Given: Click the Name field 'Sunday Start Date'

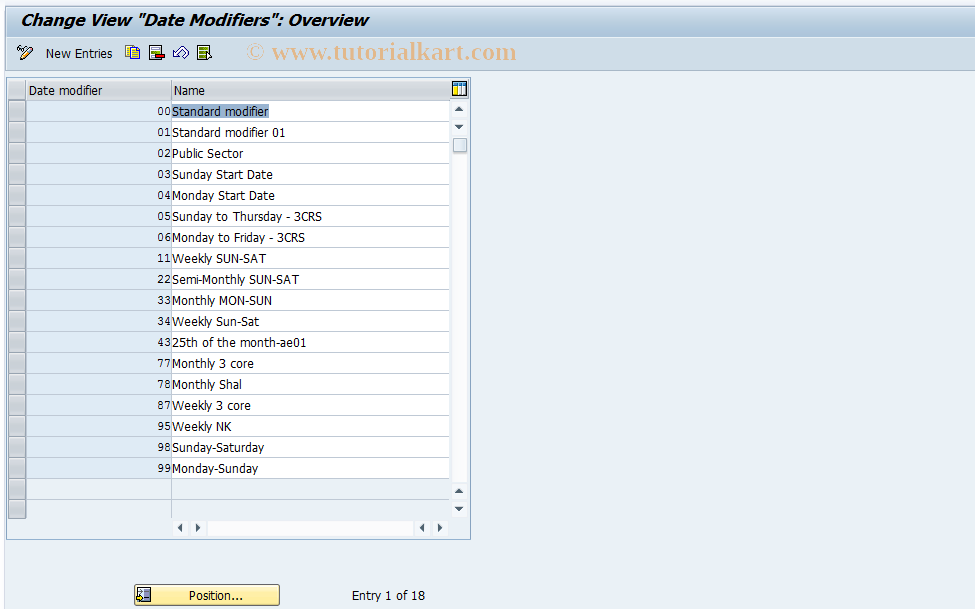Looking at the screenshot, I should (310, 174).
